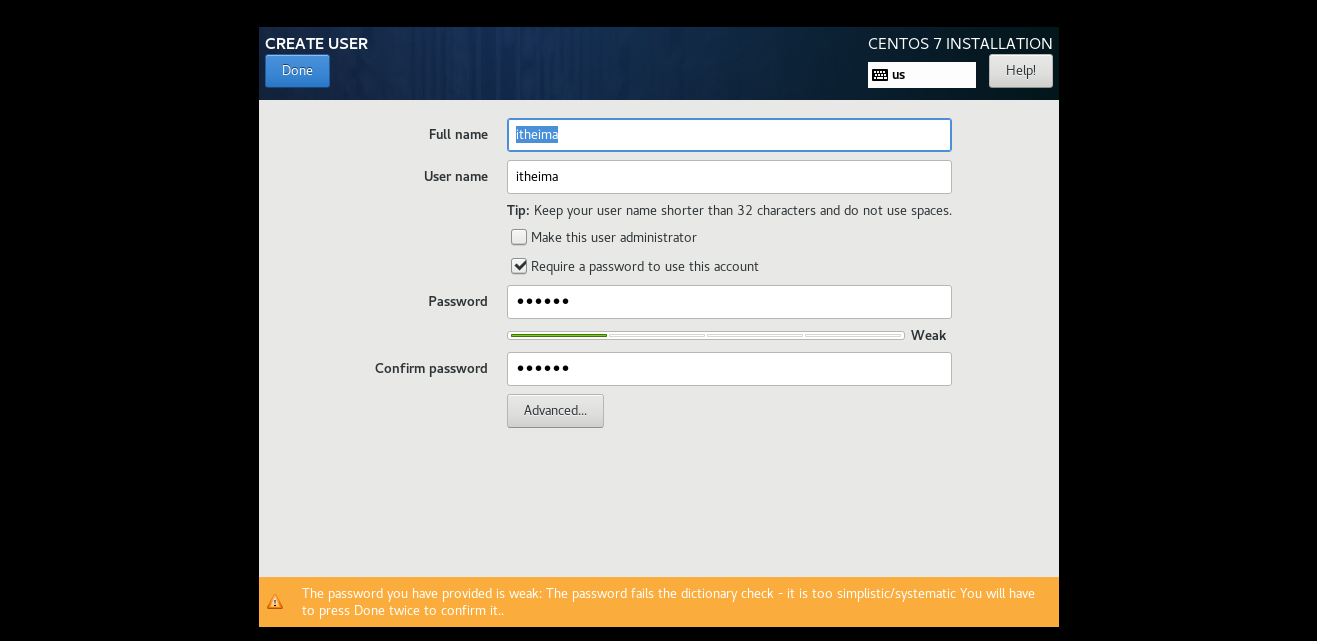This screenshot has height=641, width=1317.
Task: Click into the Password field
Action: (x=729, y=302)
